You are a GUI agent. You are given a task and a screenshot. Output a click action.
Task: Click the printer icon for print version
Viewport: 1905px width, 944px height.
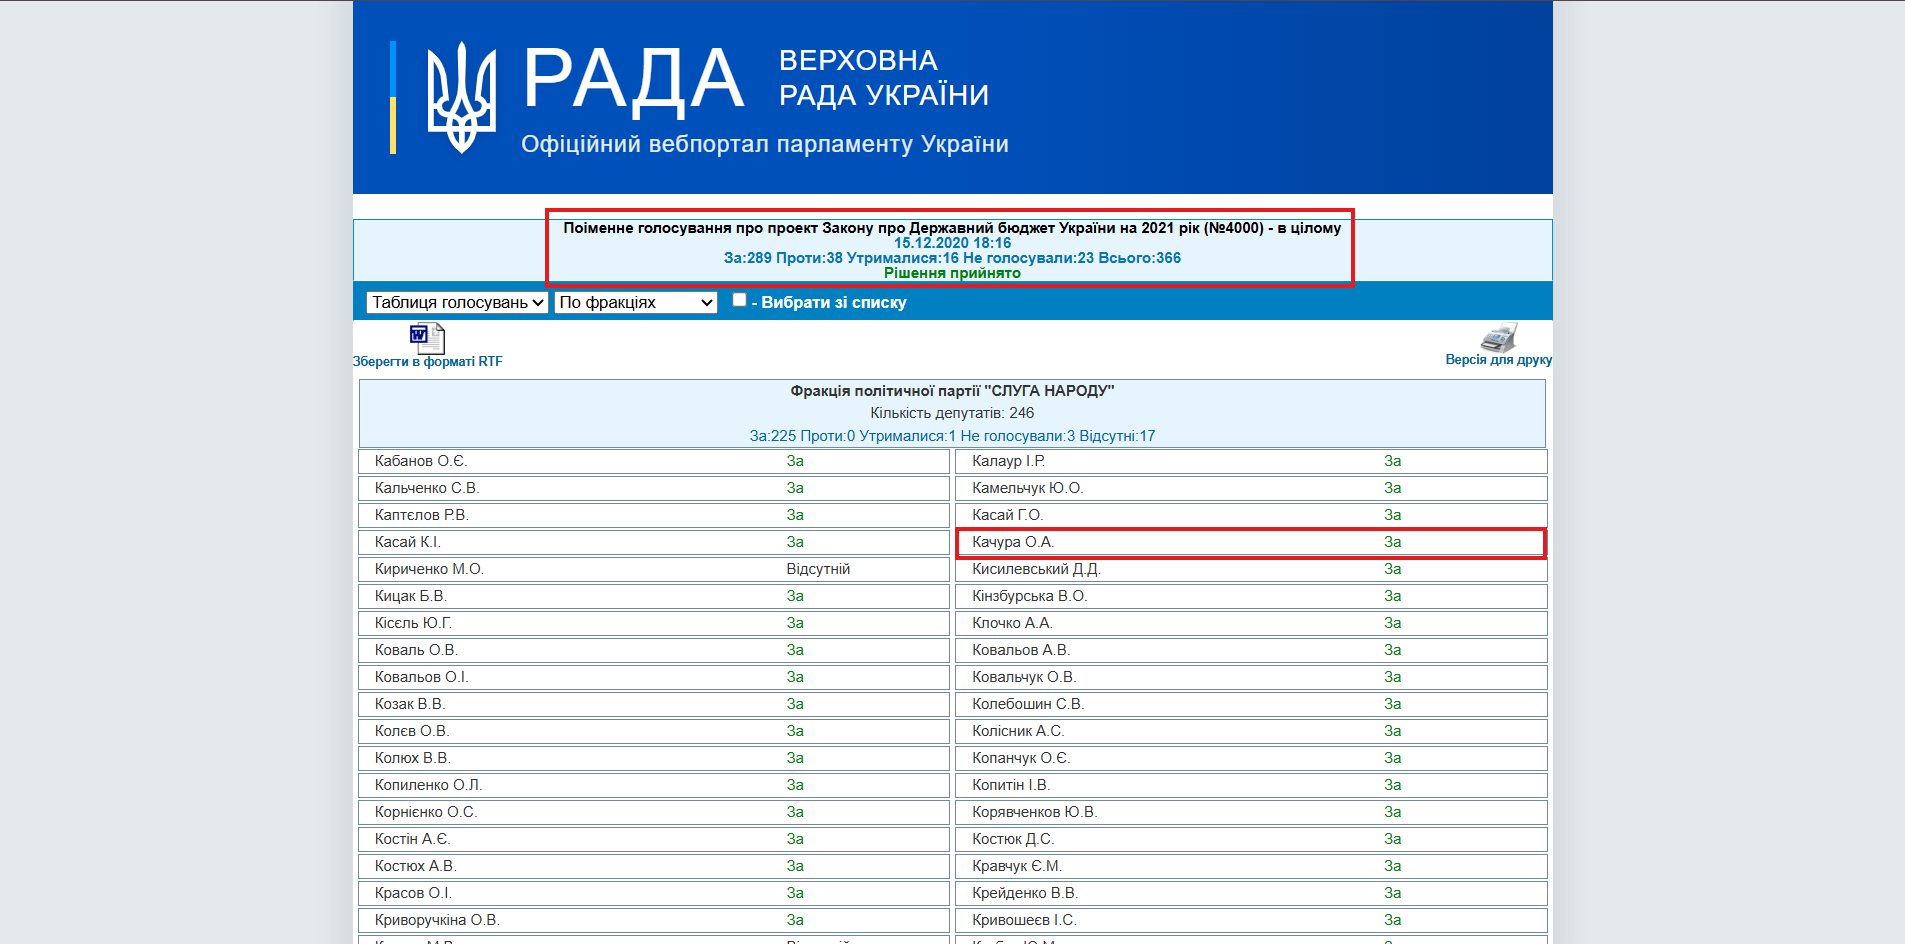coord(1498,337)
